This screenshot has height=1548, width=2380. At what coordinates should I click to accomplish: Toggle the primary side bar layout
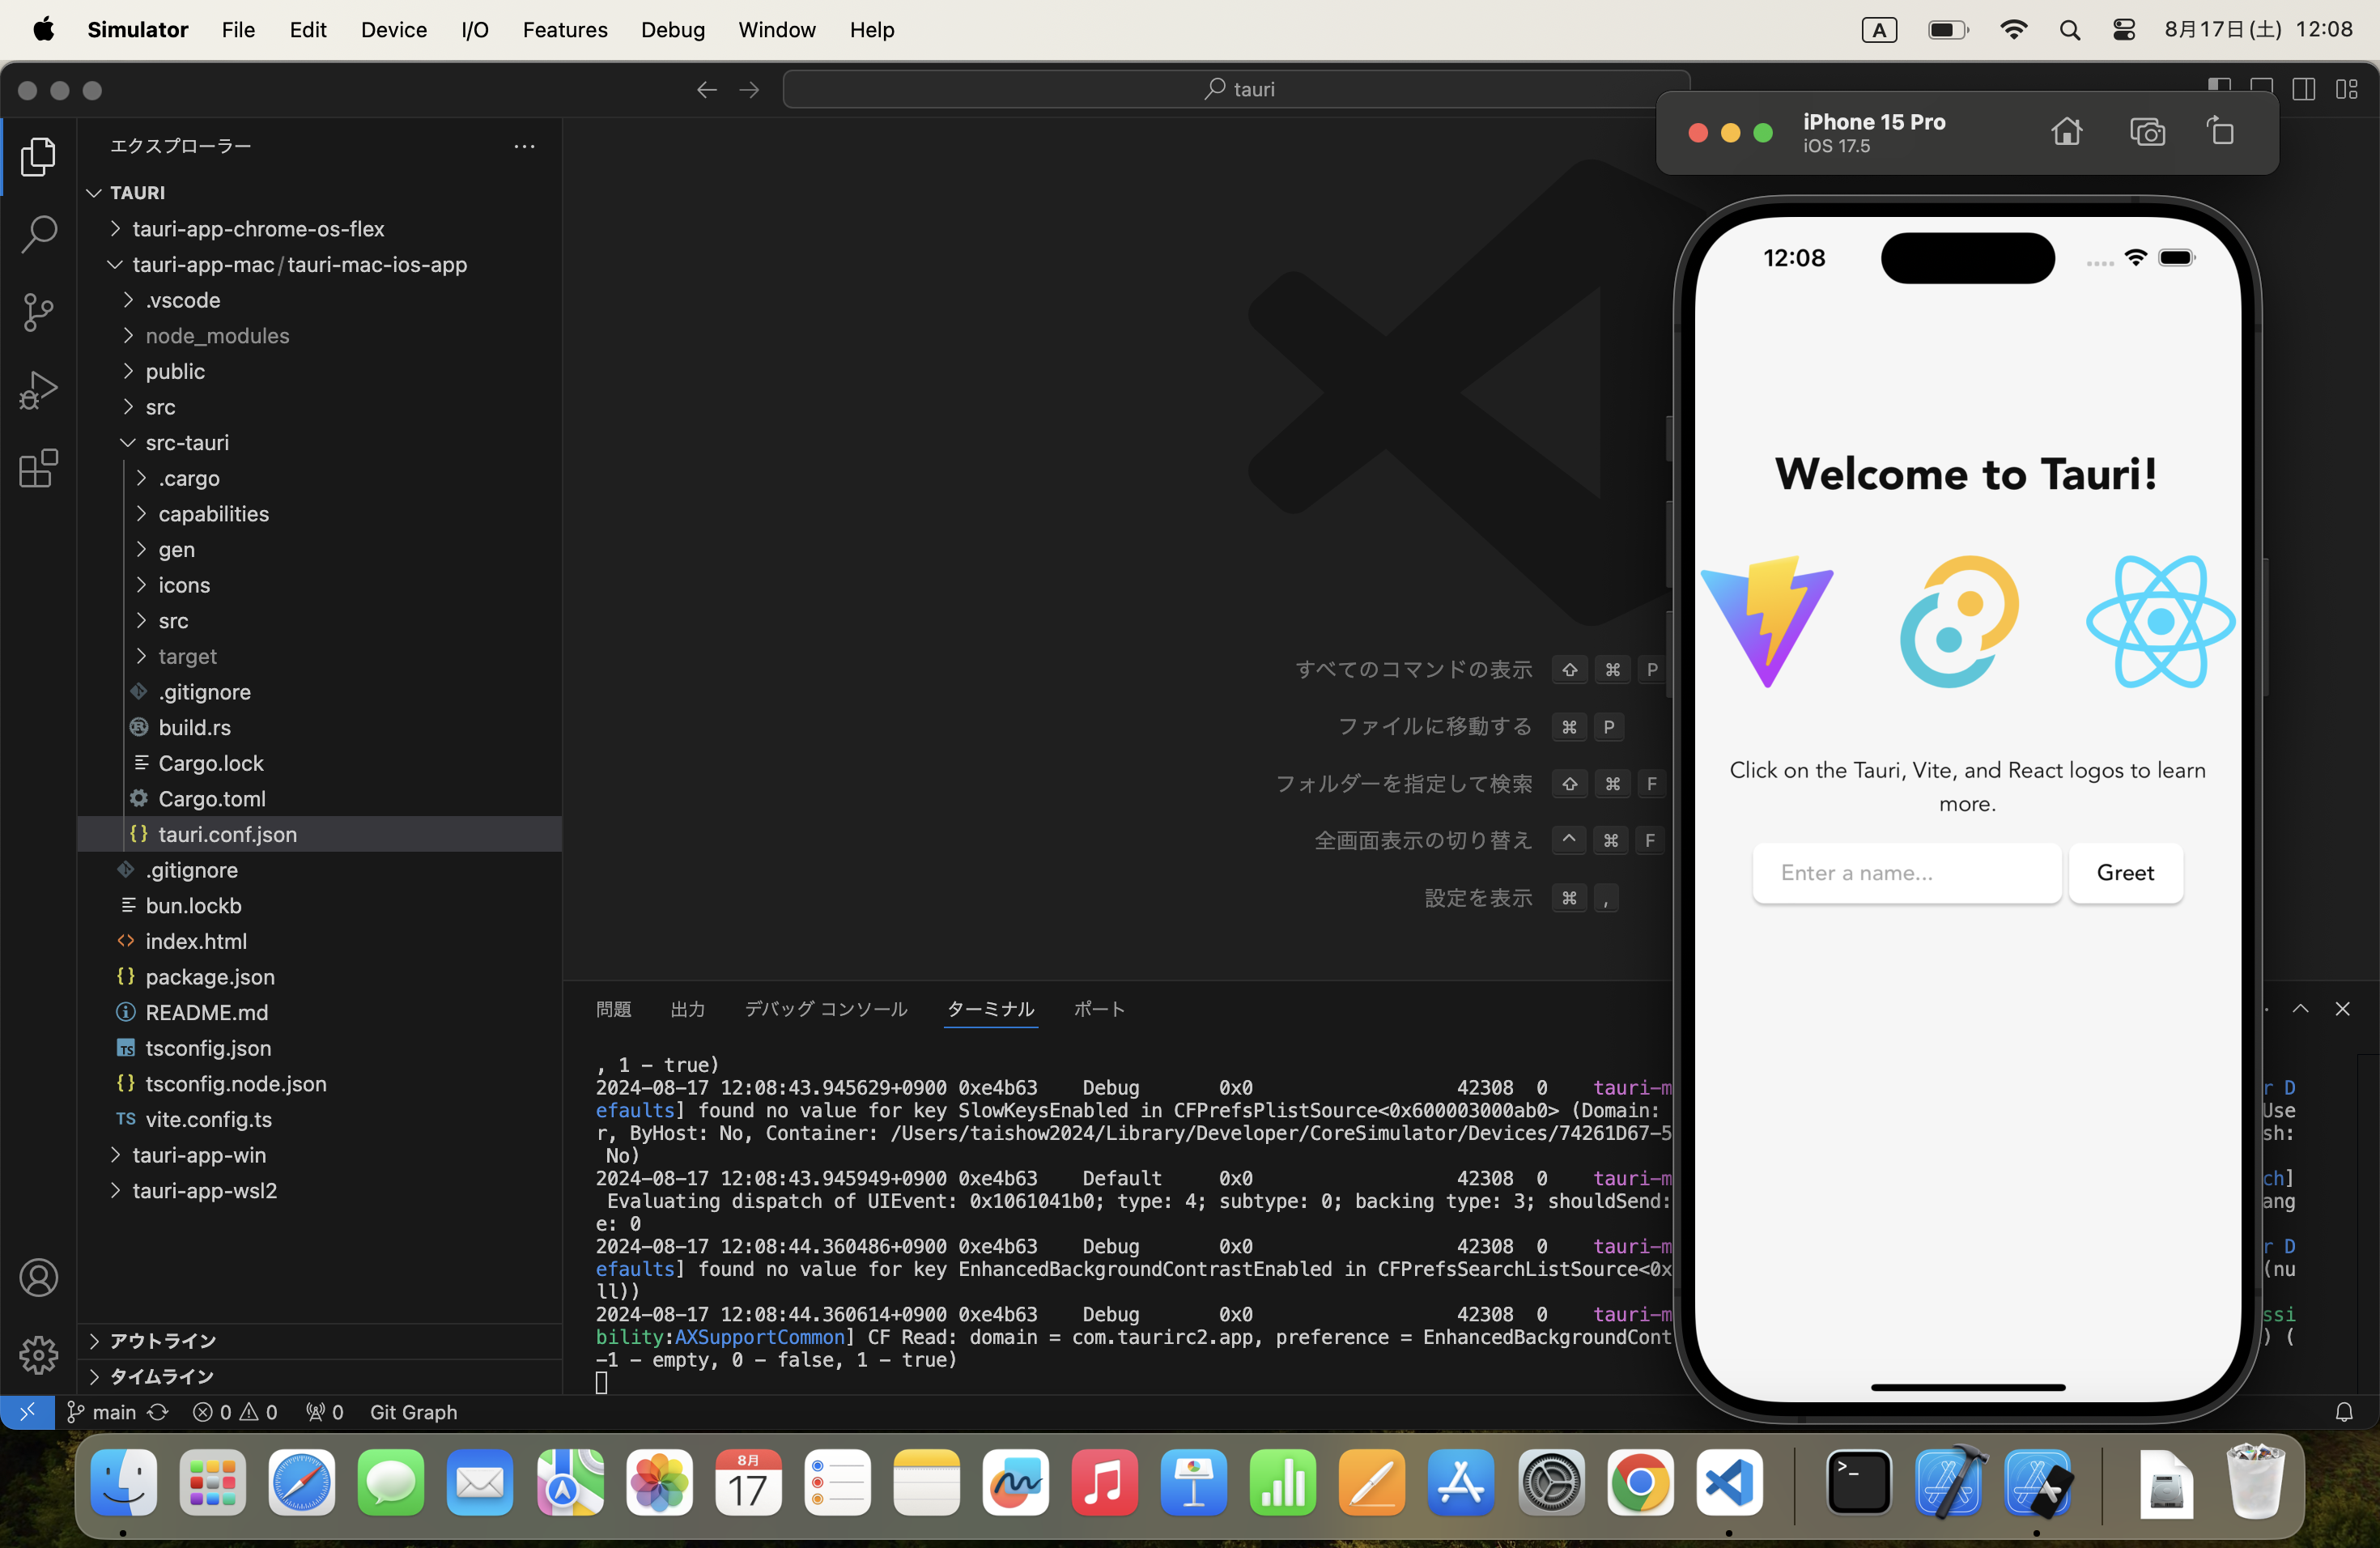pyautogui.click(x=2219, y=89)
